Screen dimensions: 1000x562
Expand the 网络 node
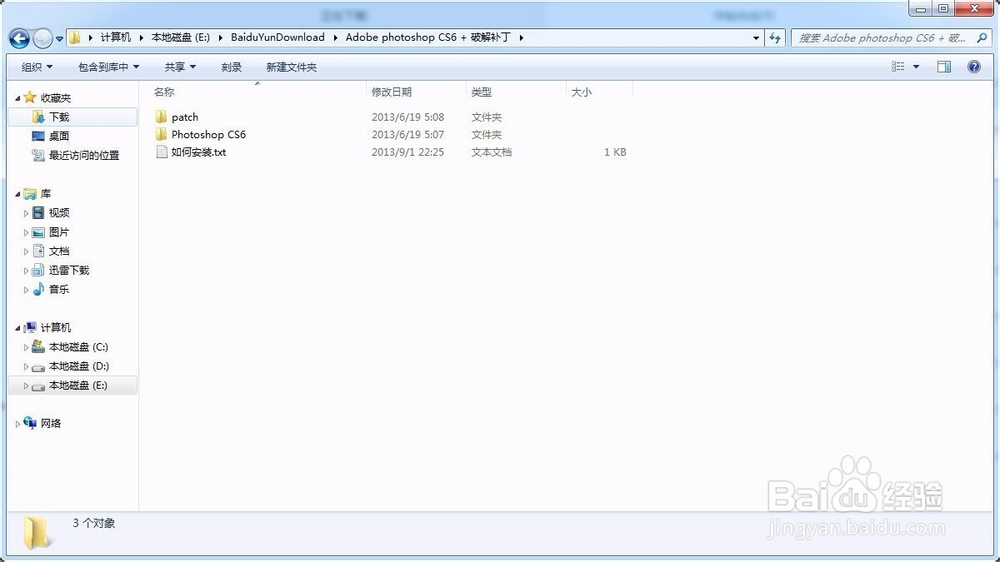(x=18, y=424)
